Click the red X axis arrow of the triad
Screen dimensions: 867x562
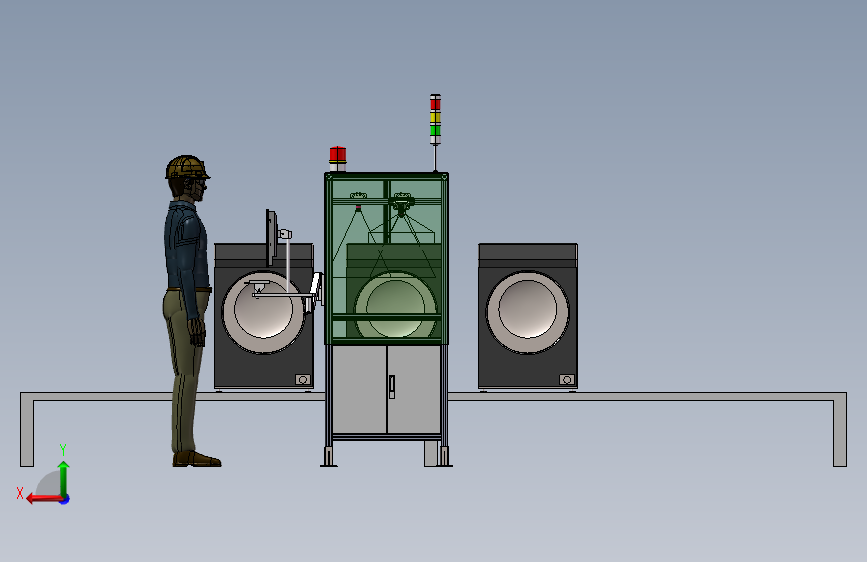click(43, 499)
